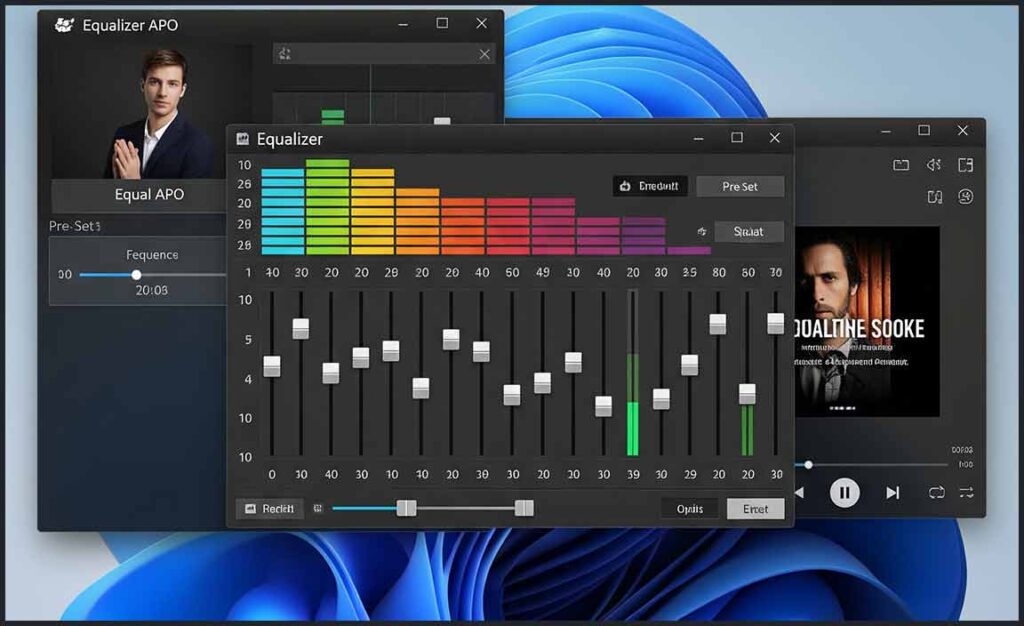
Task: Click the Equalizer APO app icon in the title bar
Action: pyautogui.click(x=65, y=25)
